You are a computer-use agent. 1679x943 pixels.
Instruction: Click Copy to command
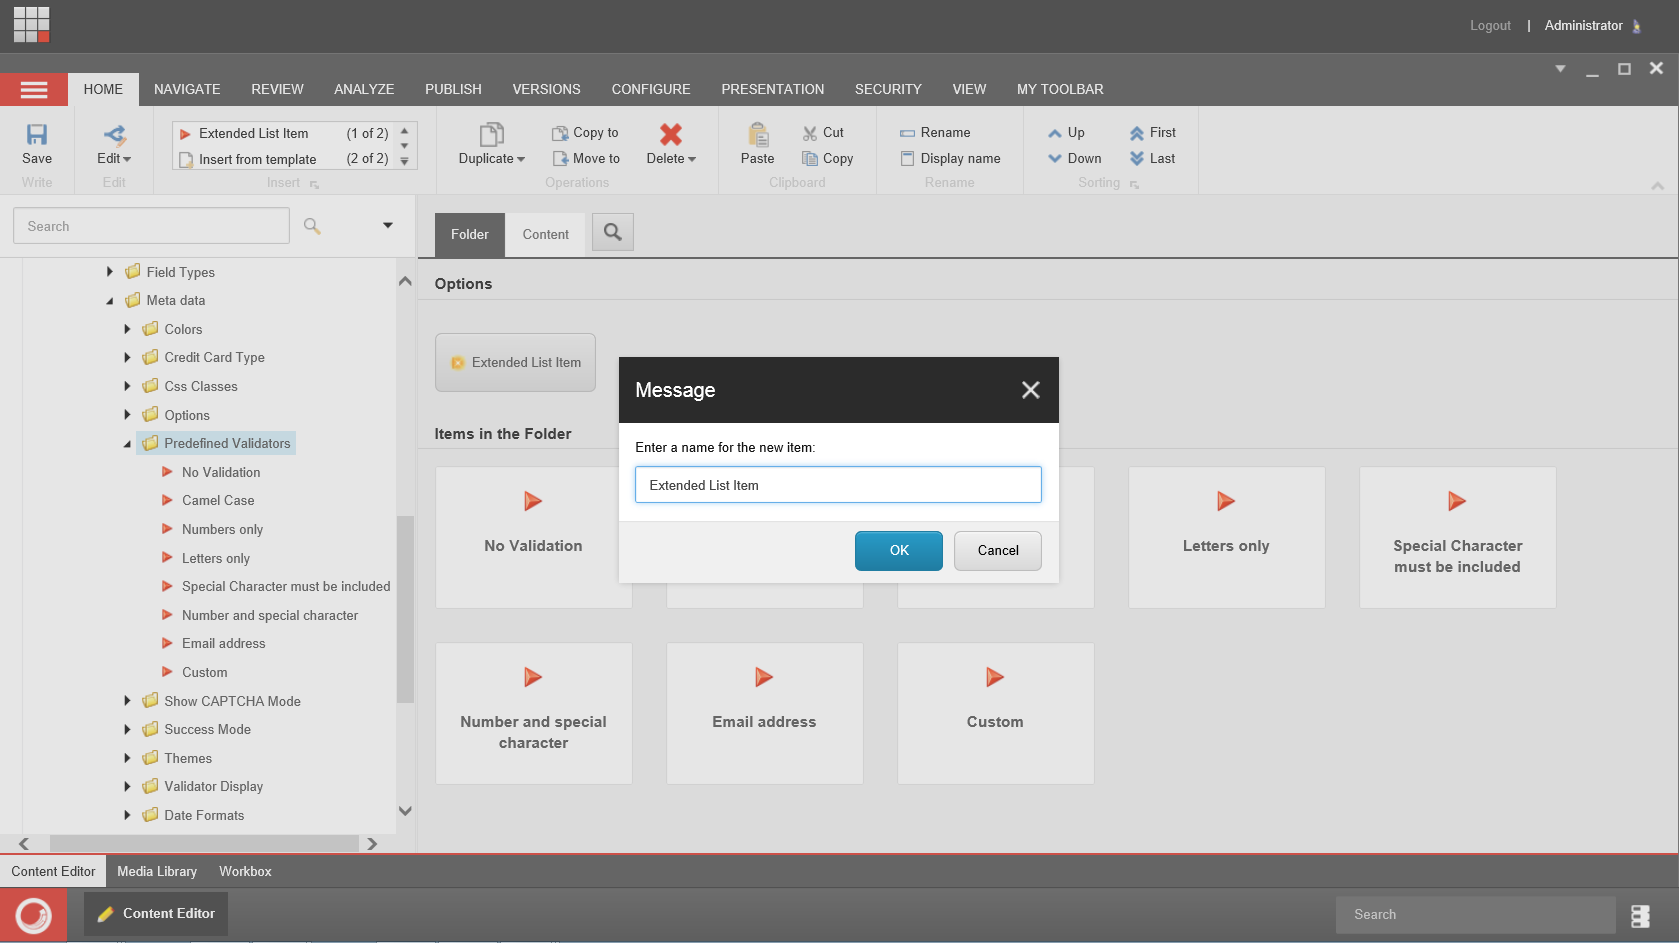click(585, 132)
